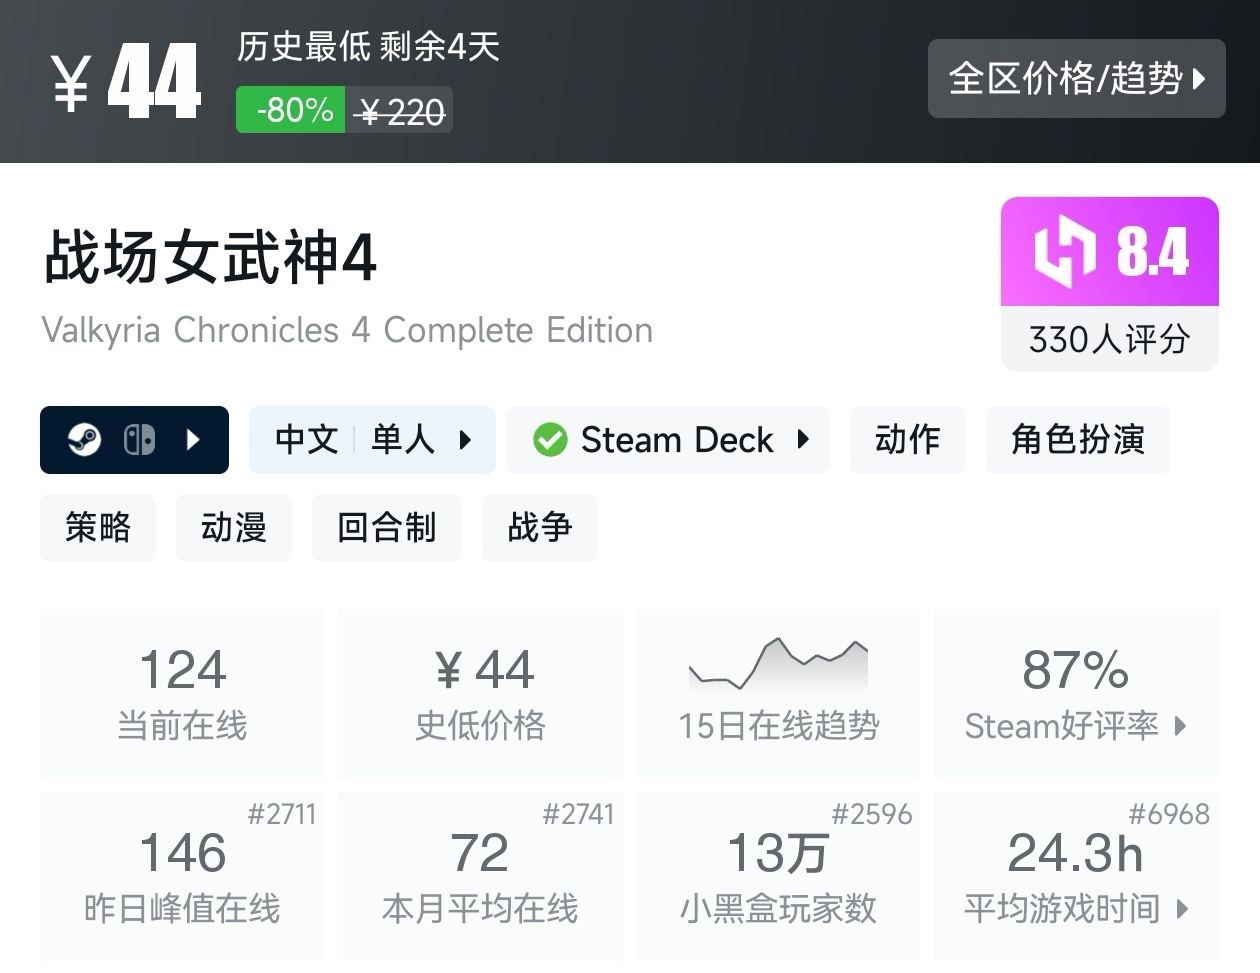Select the 动作 tag

point(907,440)
